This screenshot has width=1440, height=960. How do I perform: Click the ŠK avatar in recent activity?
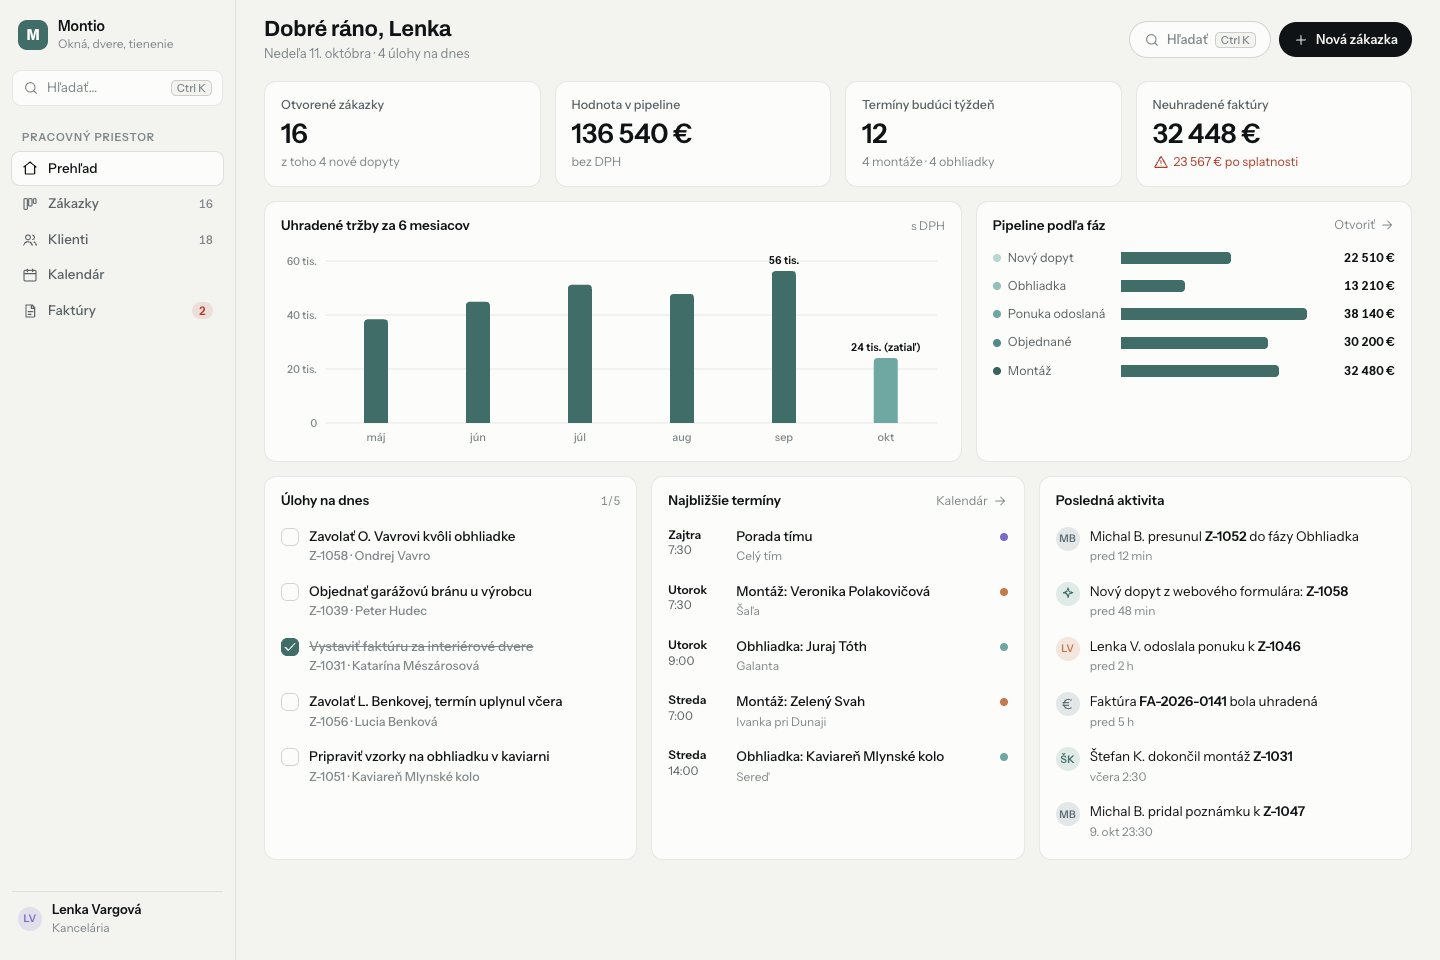click(1068, 759)
